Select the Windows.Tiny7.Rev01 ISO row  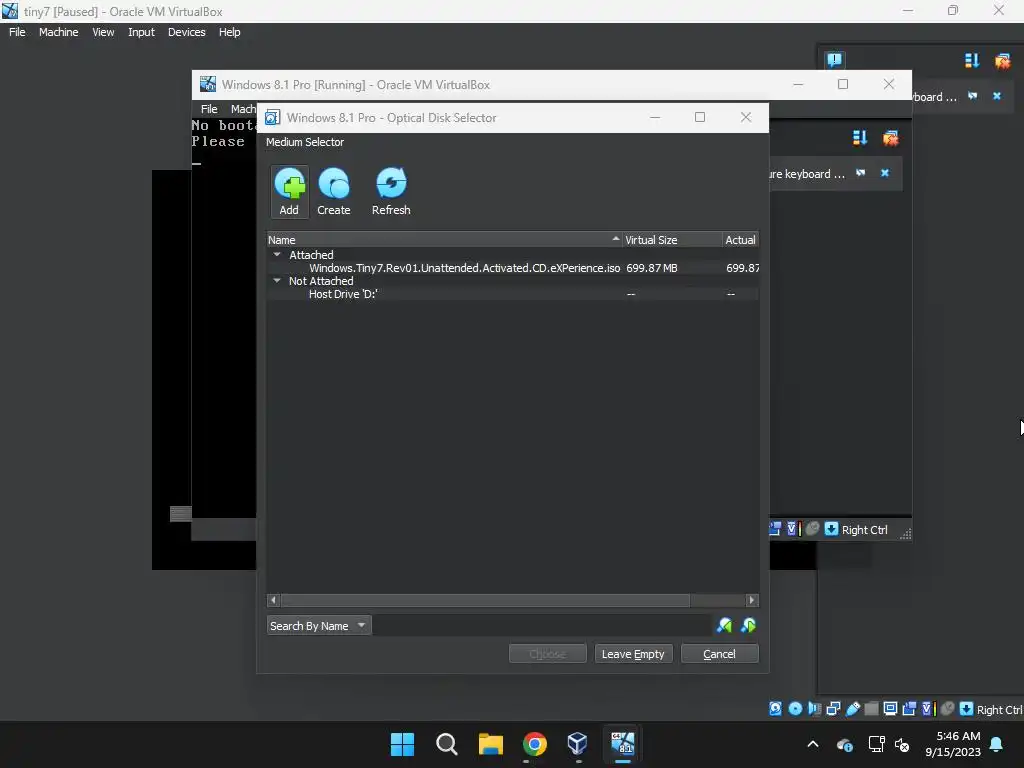[x=513, y=268]
